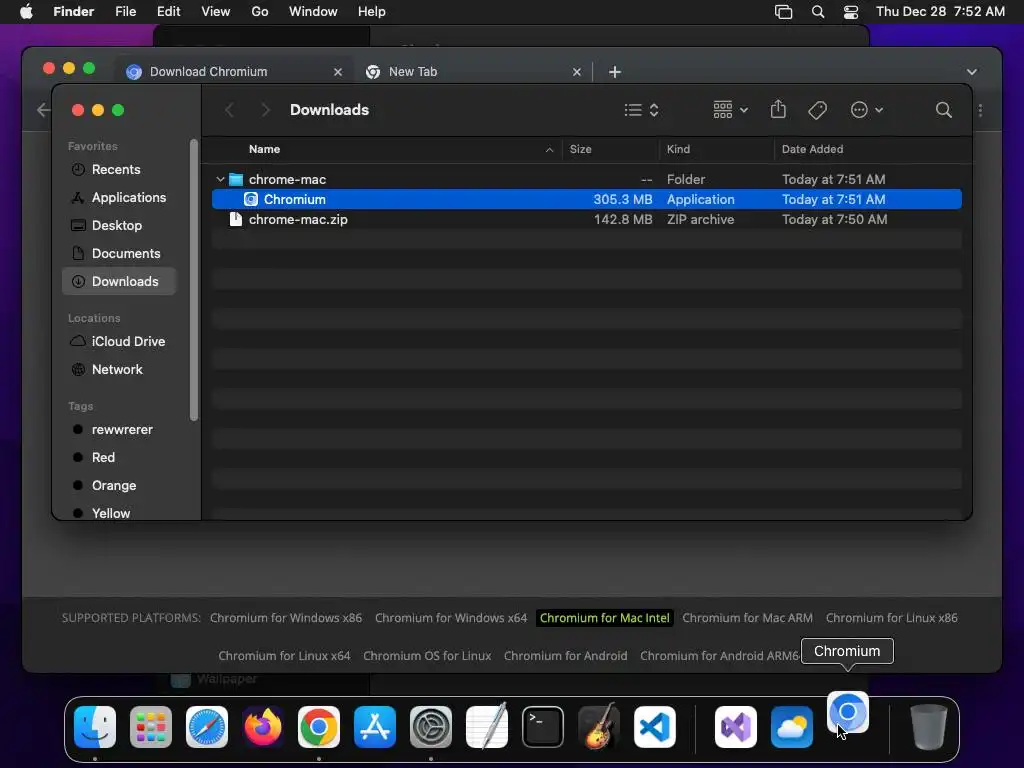
Task: Click the Edit Tags icon in Finder toolbar
Action: pyautogui.click(x=817, y=110)
